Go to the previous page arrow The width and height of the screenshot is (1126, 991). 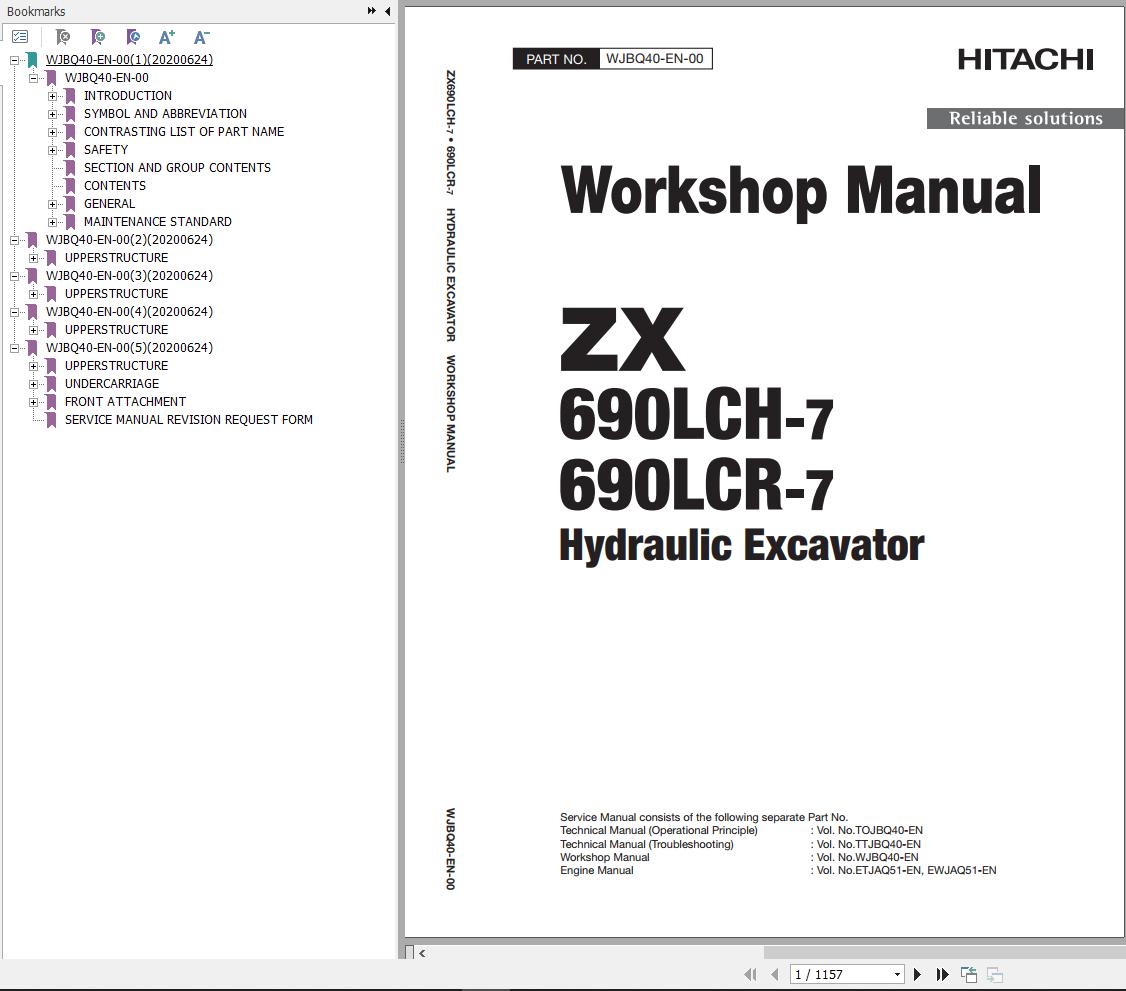pos(774,974)
